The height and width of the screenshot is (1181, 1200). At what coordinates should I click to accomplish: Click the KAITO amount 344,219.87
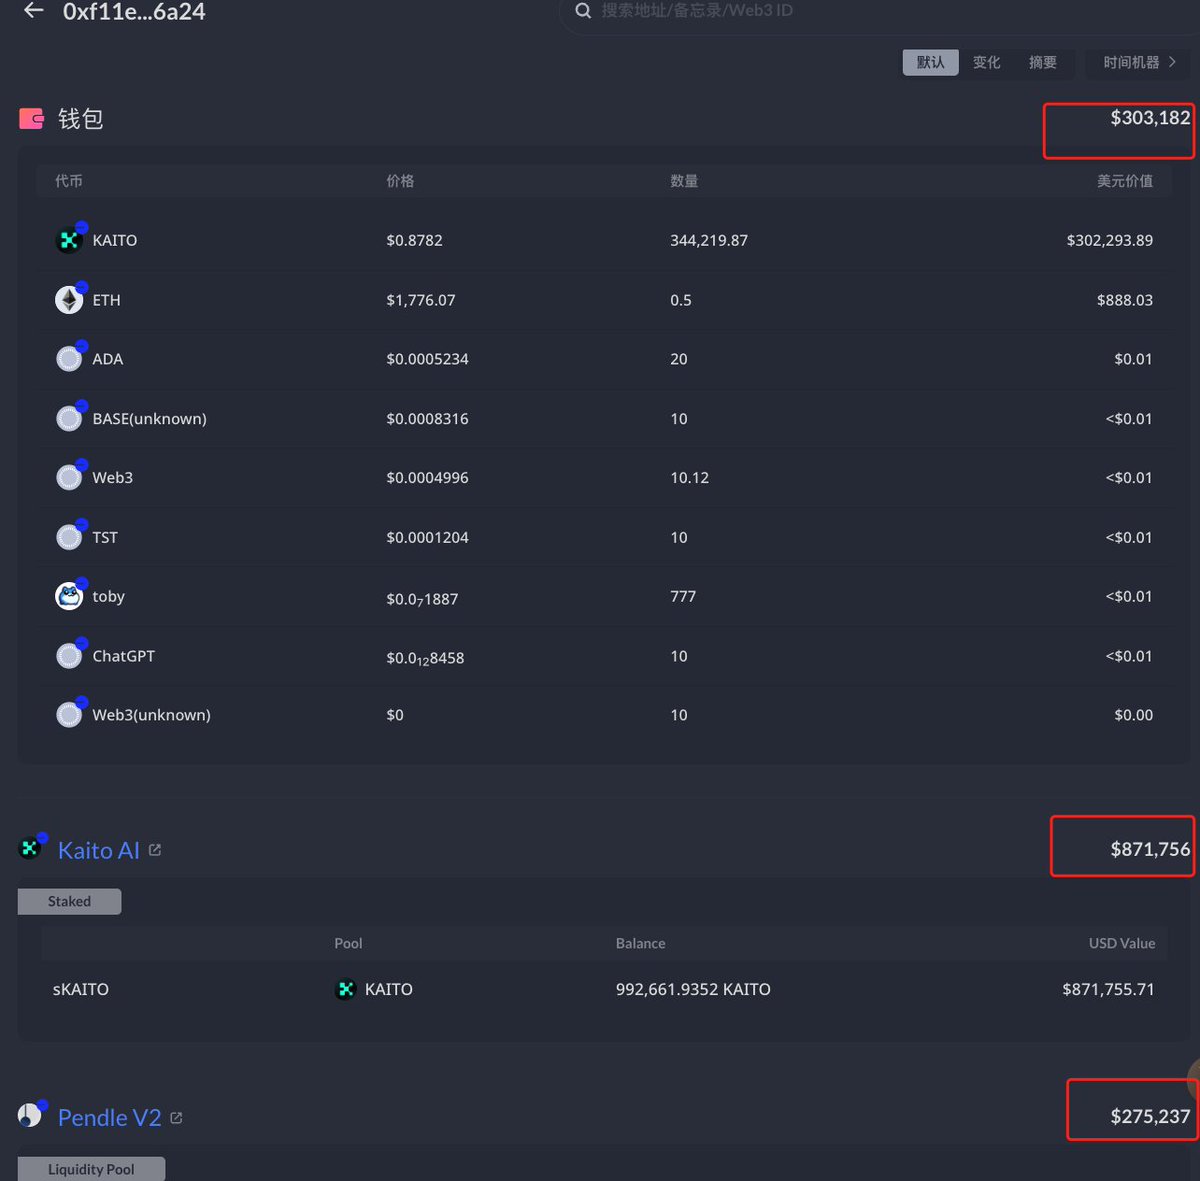[709, 240]
